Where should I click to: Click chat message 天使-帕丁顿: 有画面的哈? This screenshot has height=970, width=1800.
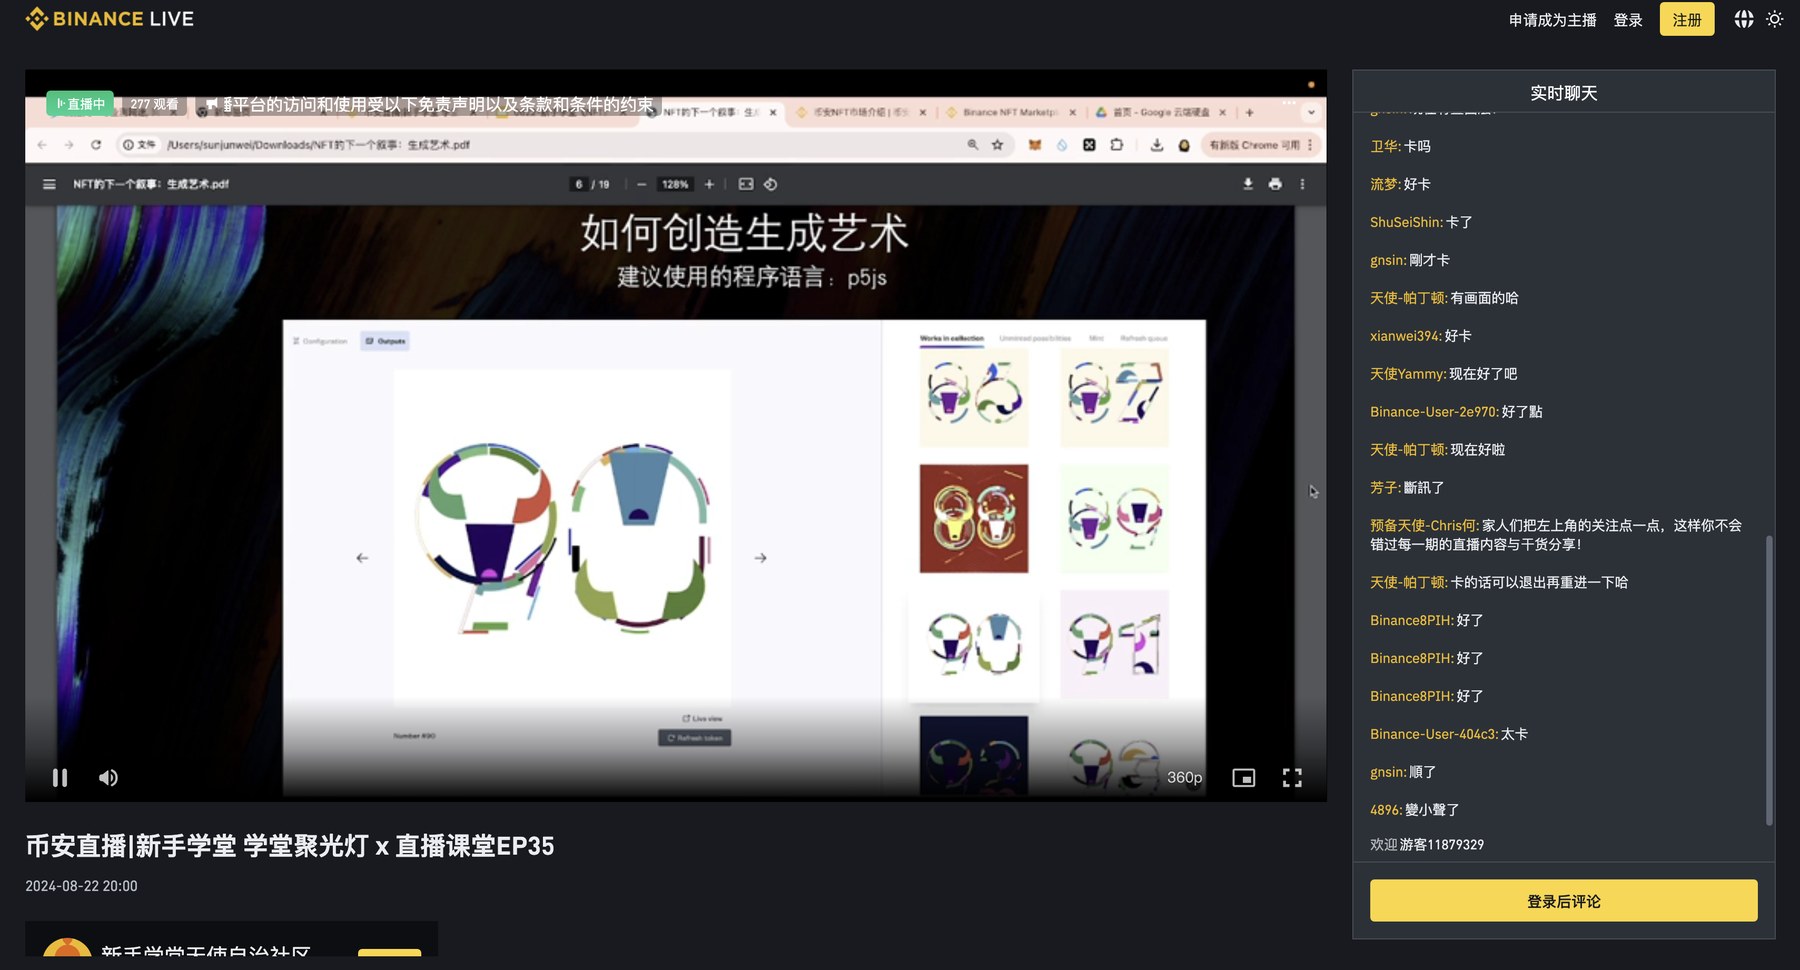point(1444,298)
